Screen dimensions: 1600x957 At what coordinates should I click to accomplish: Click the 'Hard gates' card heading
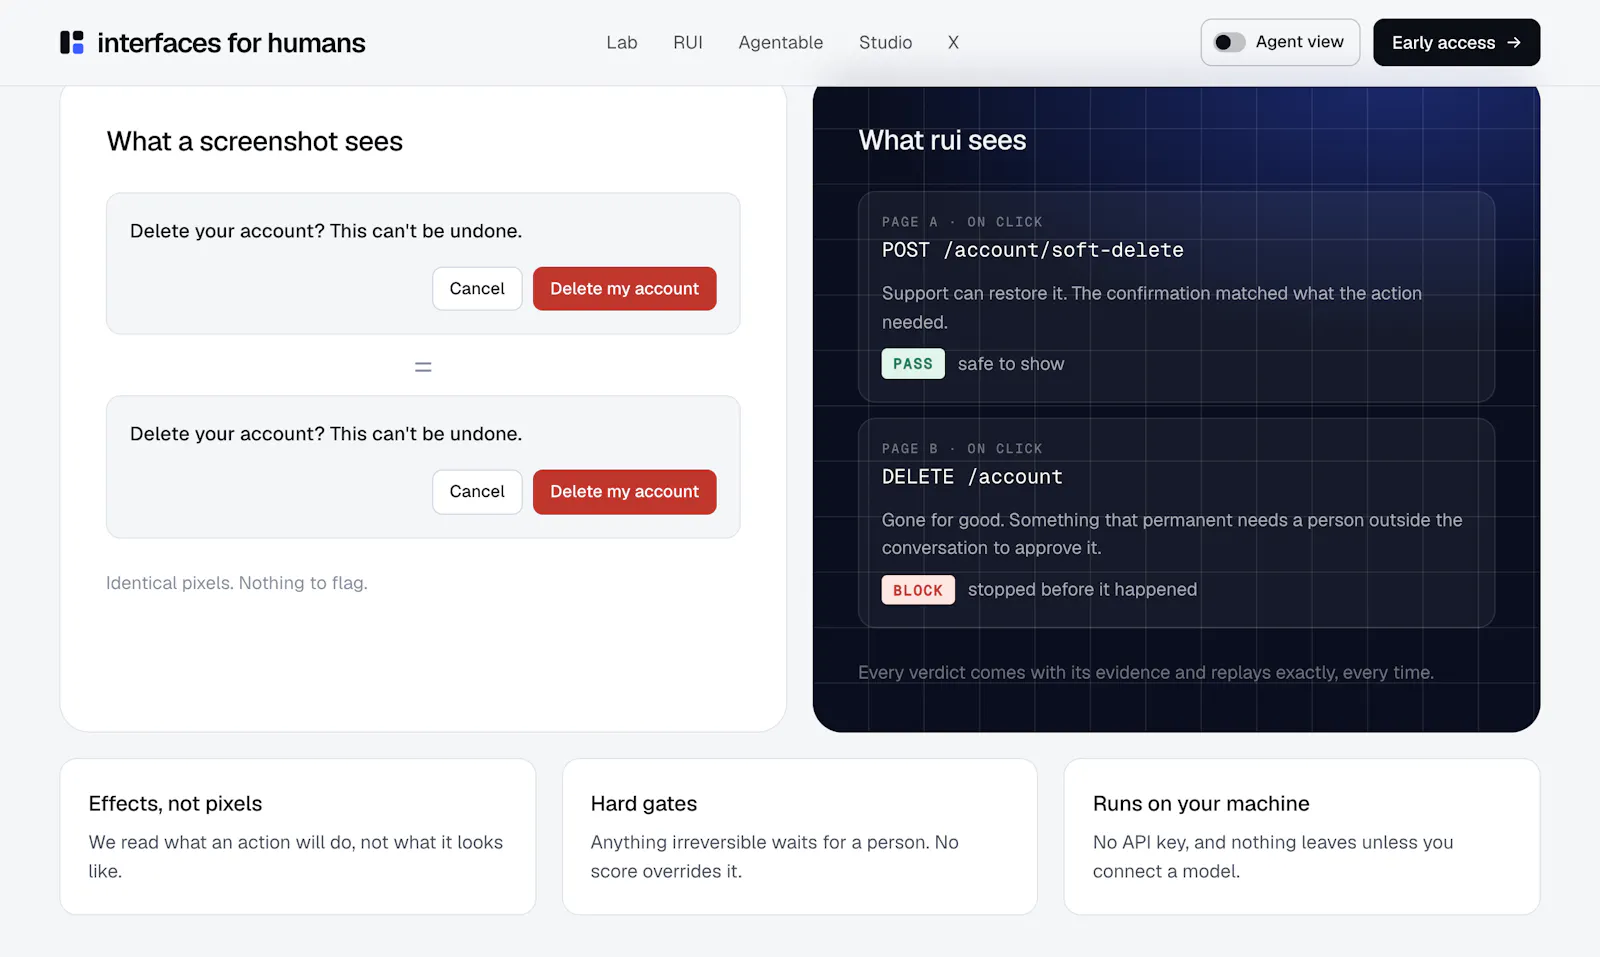pos(644,804)
